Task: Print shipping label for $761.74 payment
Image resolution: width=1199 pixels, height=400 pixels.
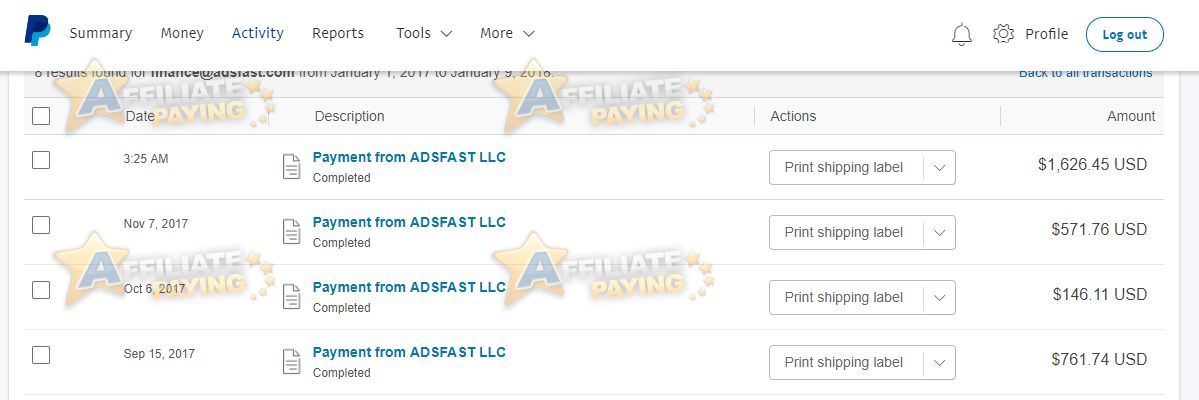Action: (844, 363)
